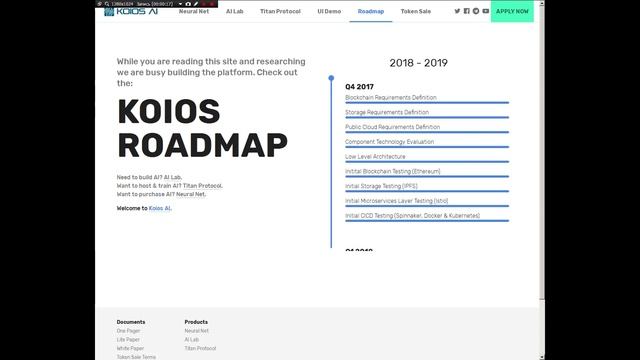Click the Products footer heading
640x360 pixels.
point(196,322)
